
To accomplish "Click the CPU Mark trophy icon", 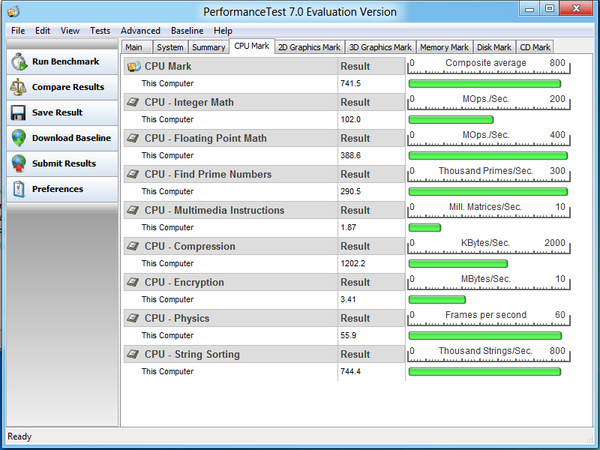I will click(133, 66).
